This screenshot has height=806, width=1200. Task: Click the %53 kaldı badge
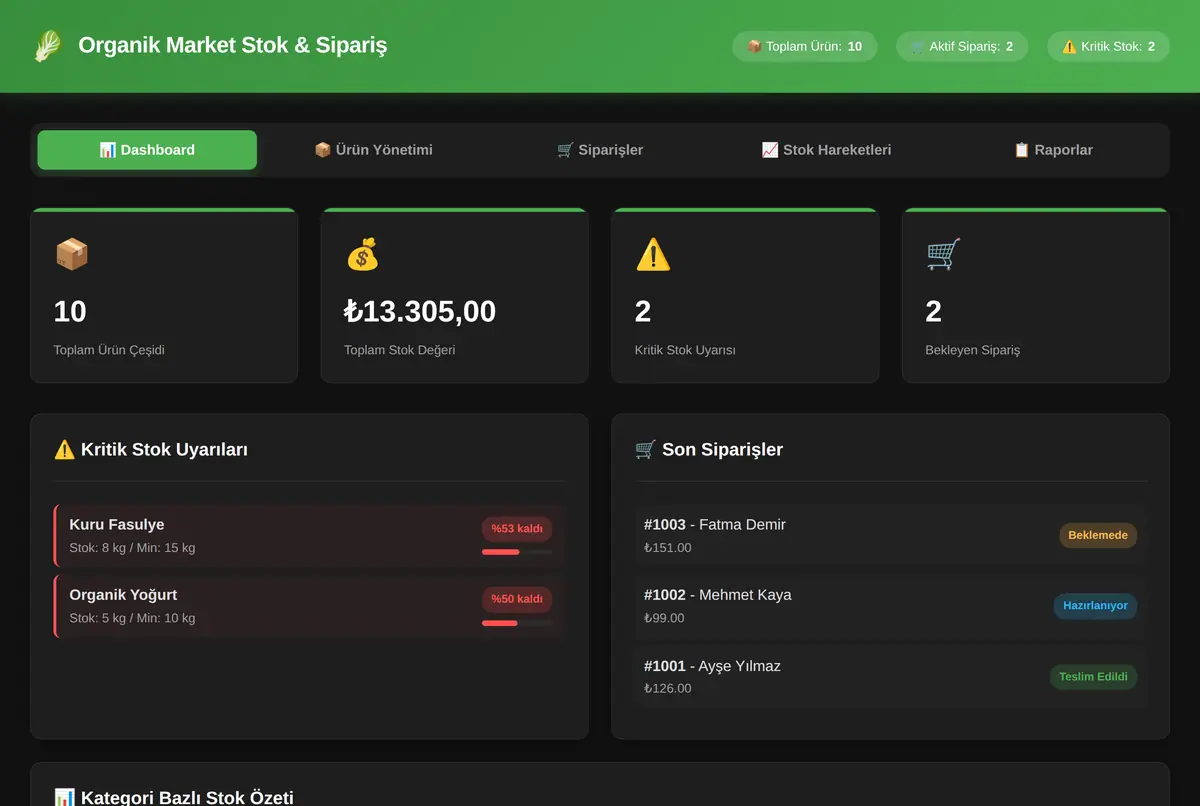coord(517,529)
